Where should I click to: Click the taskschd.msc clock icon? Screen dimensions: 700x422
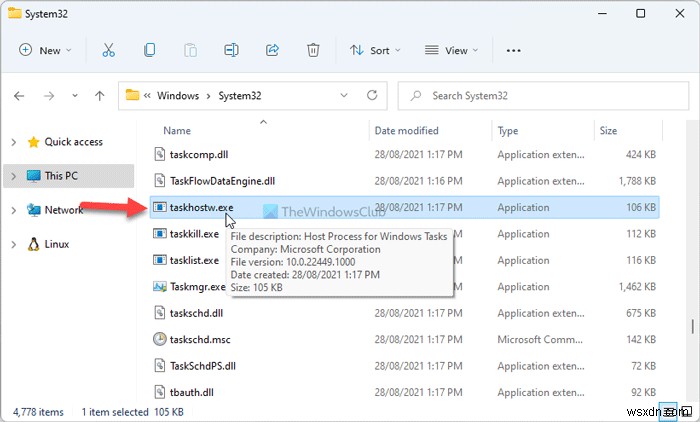pyautogui.click(x=159, y=339)
